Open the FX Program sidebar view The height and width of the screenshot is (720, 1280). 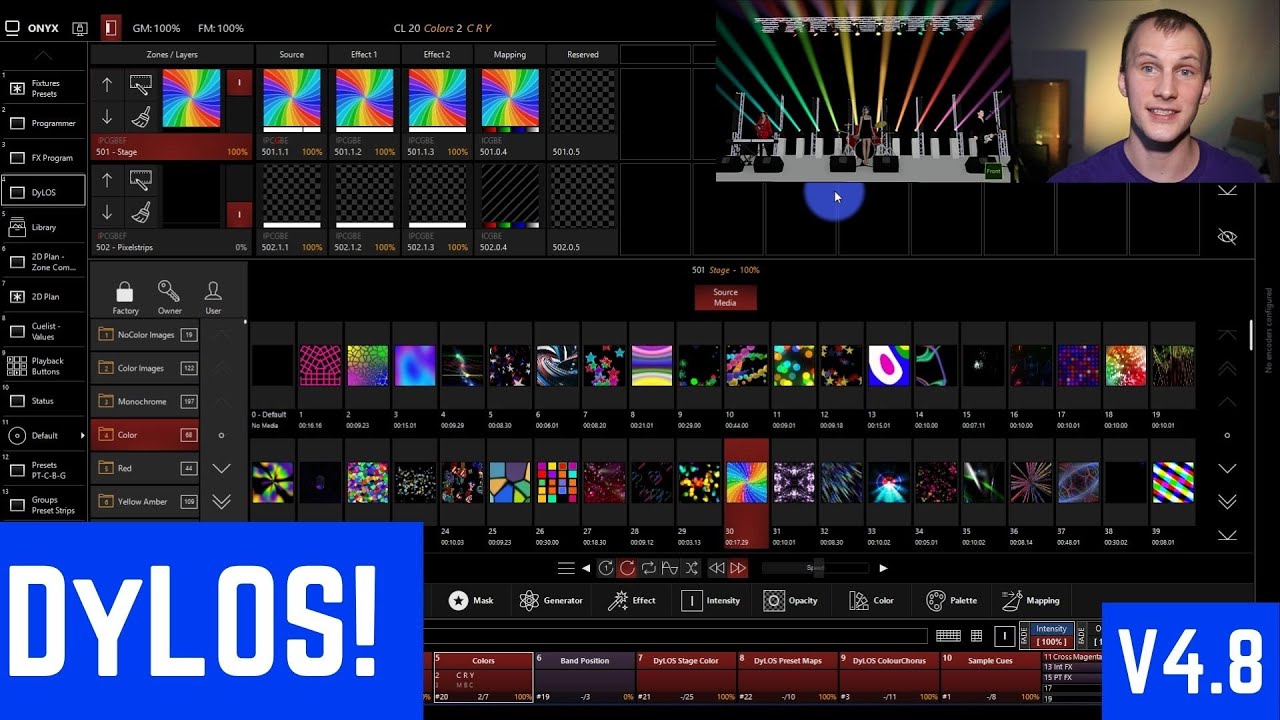coord(44,158)
